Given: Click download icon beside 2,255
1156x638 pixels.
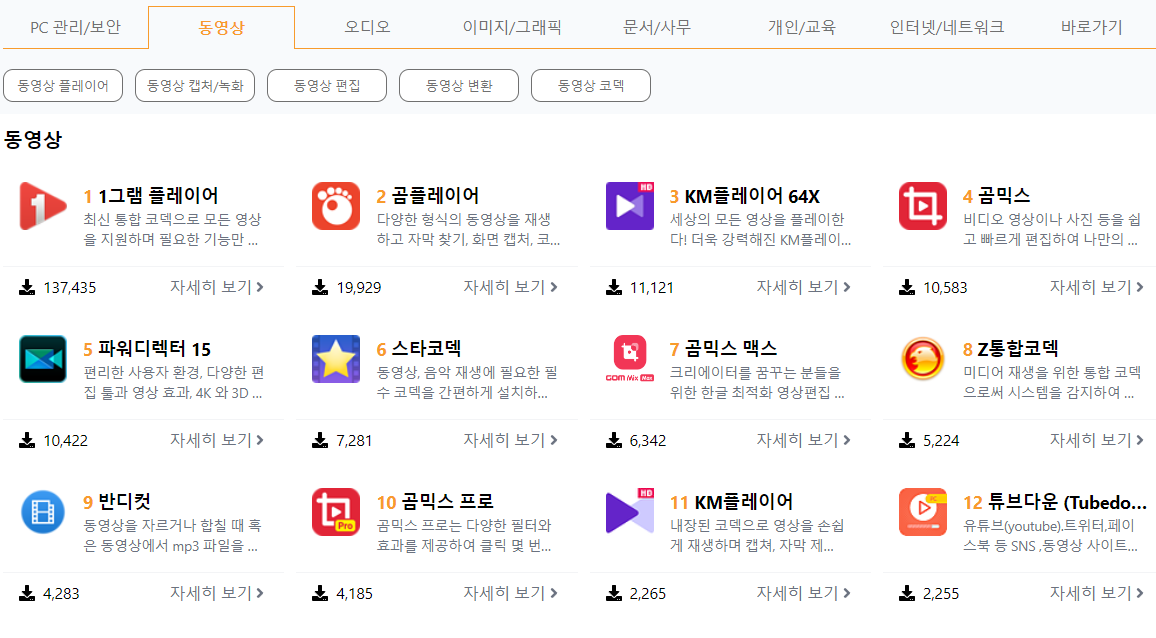Looking at the screenshot, I should point(907,593).
